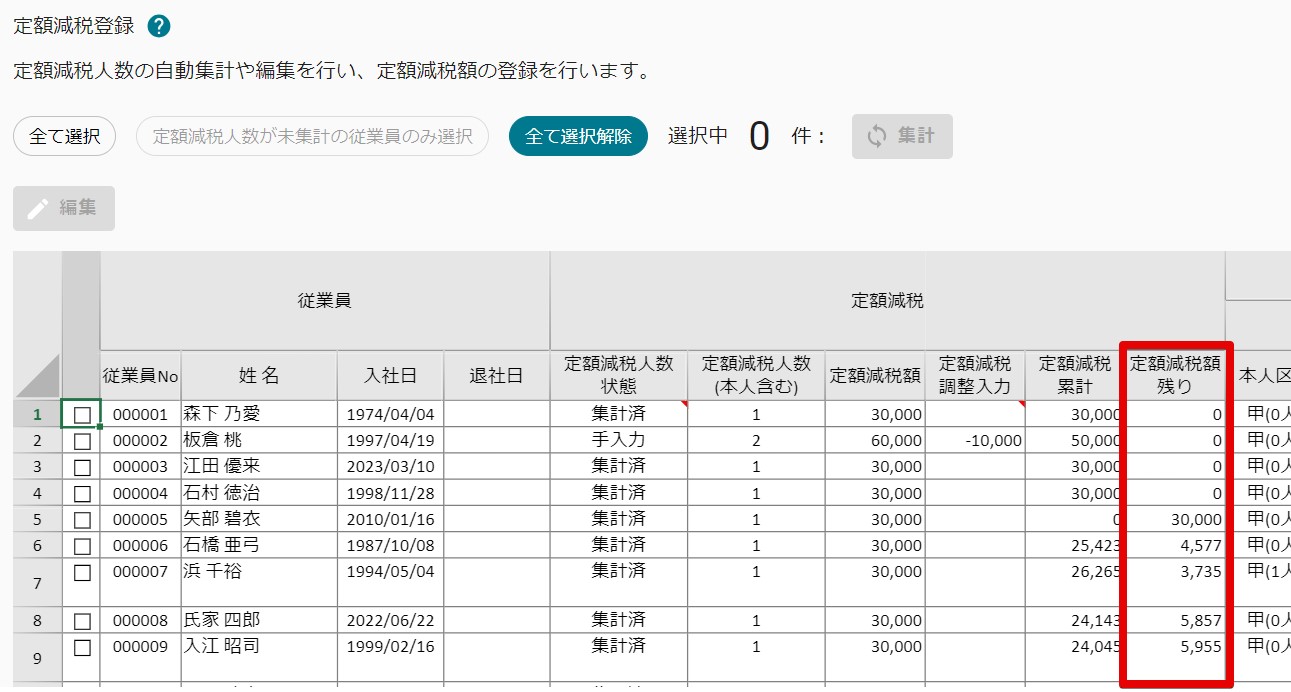
Task: Click the person count 2 cell
Action: click(x=756, y=440)
